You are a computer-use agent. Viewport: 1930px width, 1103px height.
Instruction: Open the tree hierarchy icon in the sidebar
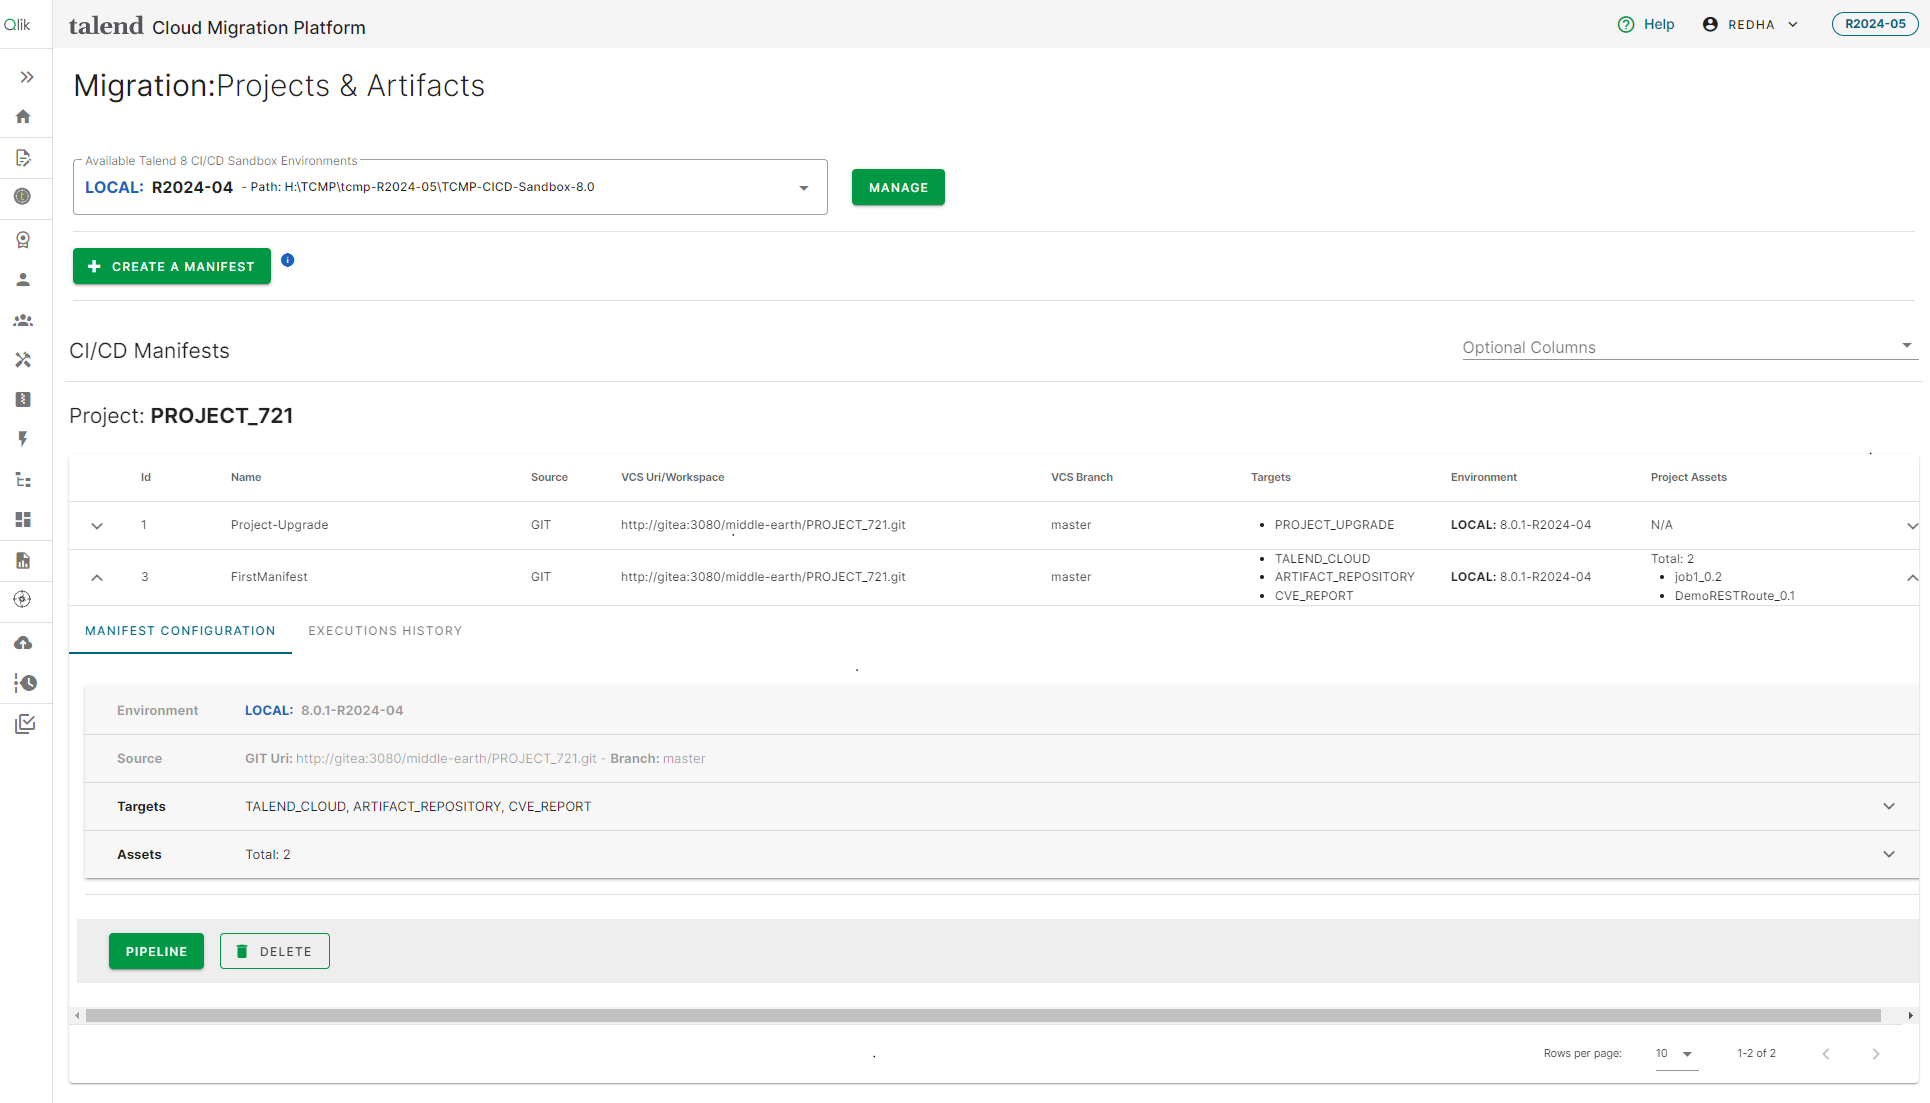point(23,480)
